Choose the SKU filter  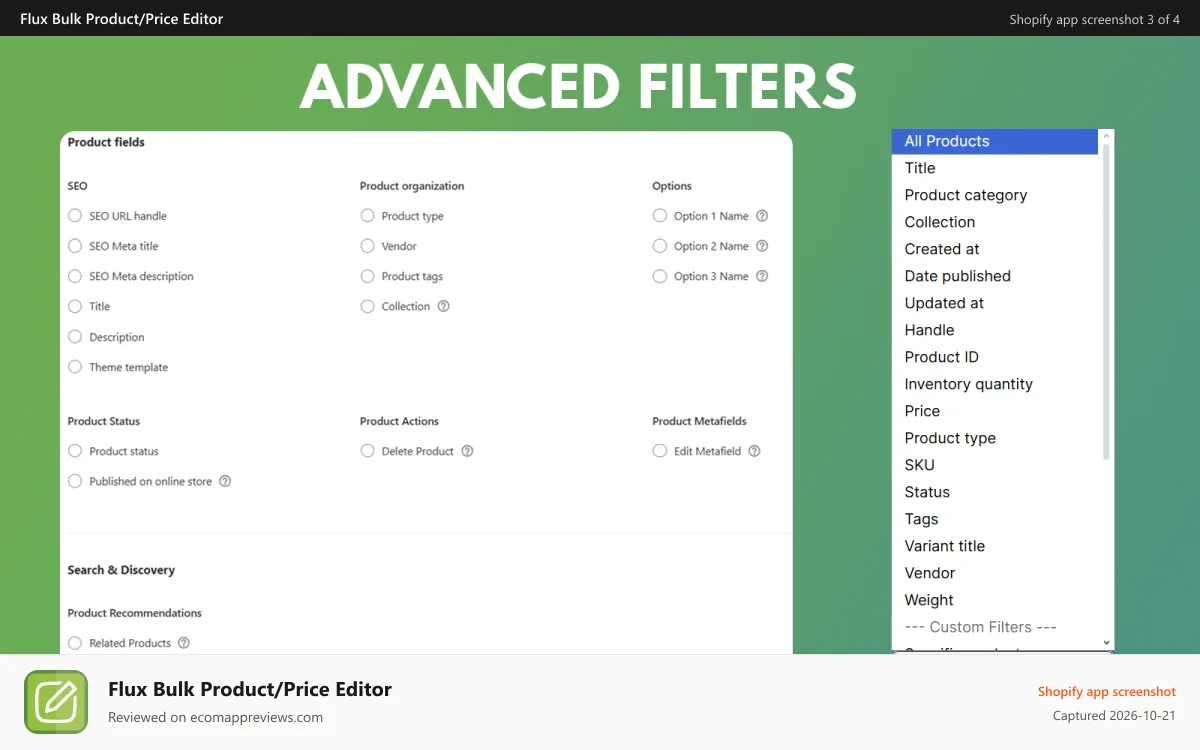tap(995, 465)
